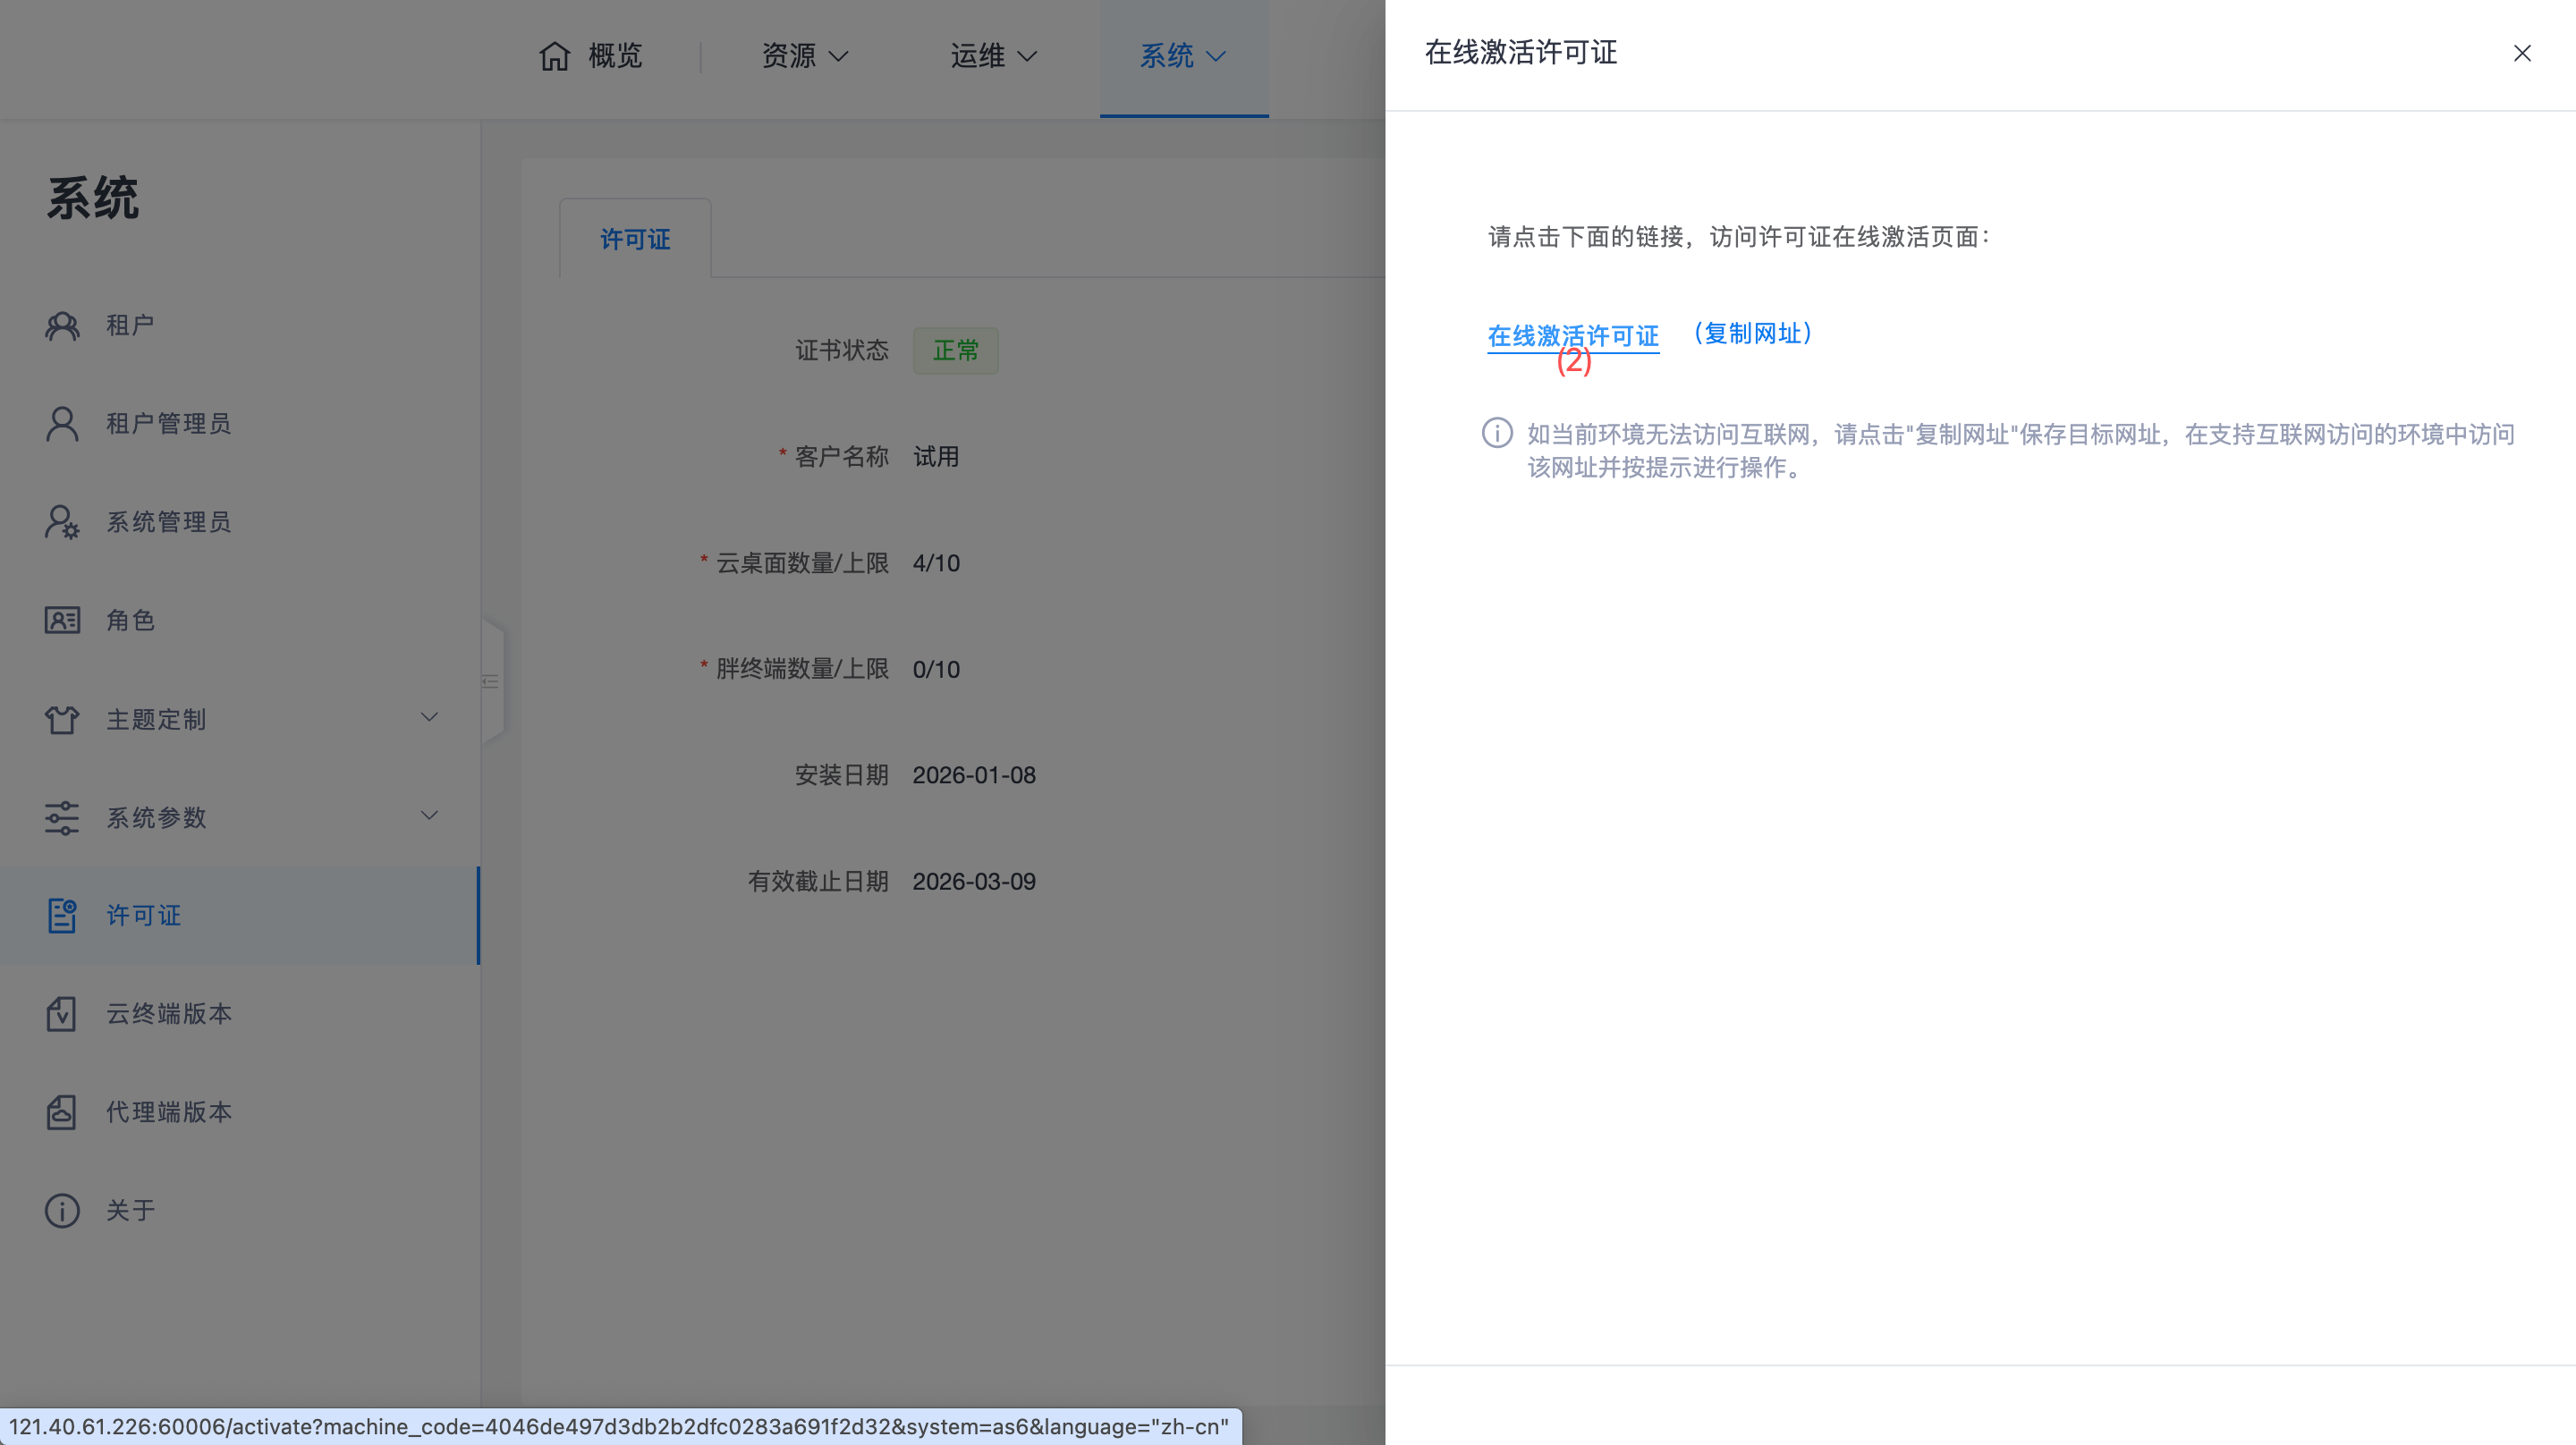Click the agent version (代理端版本) file icon
This screenshot has width=2576, height=1445.
point(62,1112)
